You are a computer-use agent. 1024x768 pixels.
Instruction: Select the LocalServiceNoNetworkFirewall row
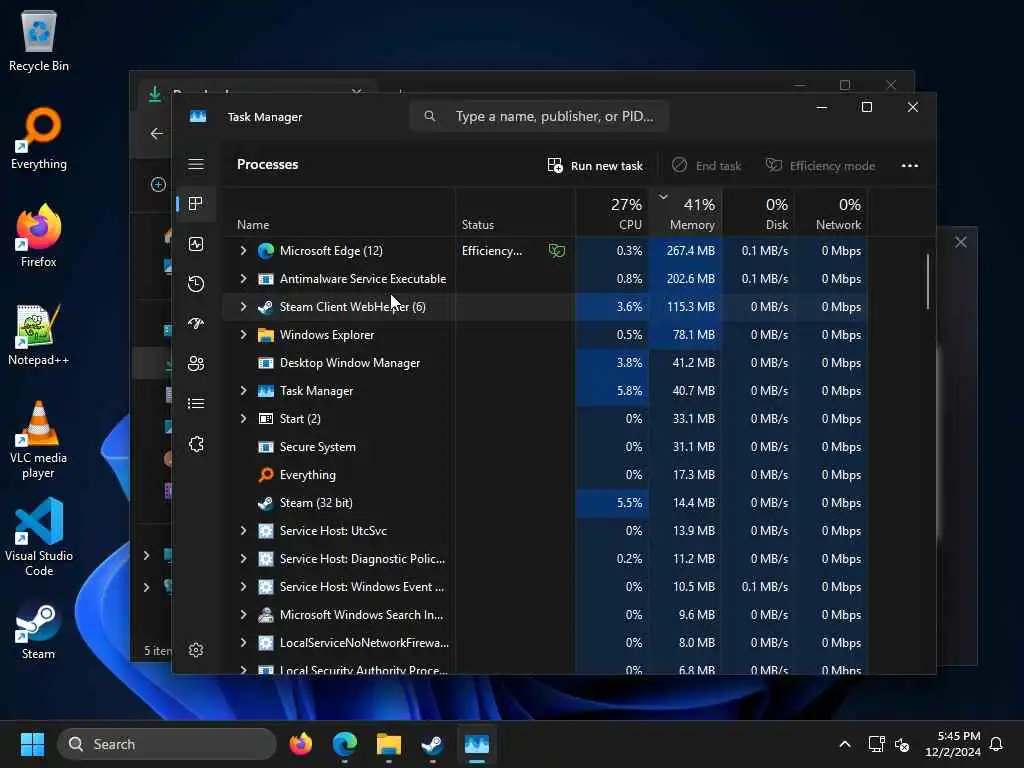545,643
